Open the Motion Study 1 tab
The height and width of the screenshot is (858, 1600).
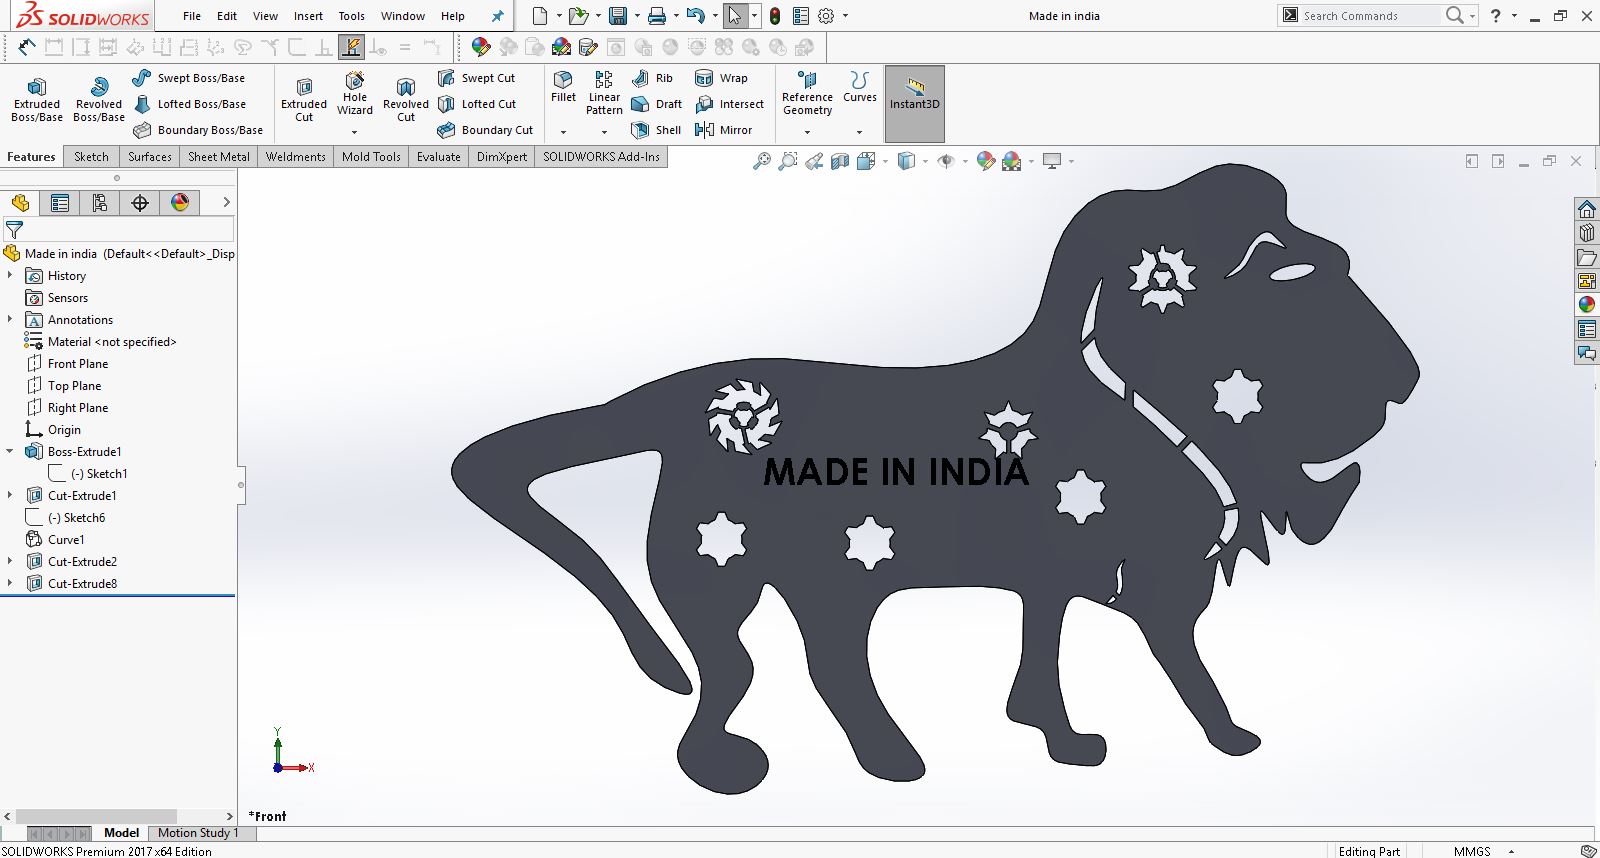[198, 833]
